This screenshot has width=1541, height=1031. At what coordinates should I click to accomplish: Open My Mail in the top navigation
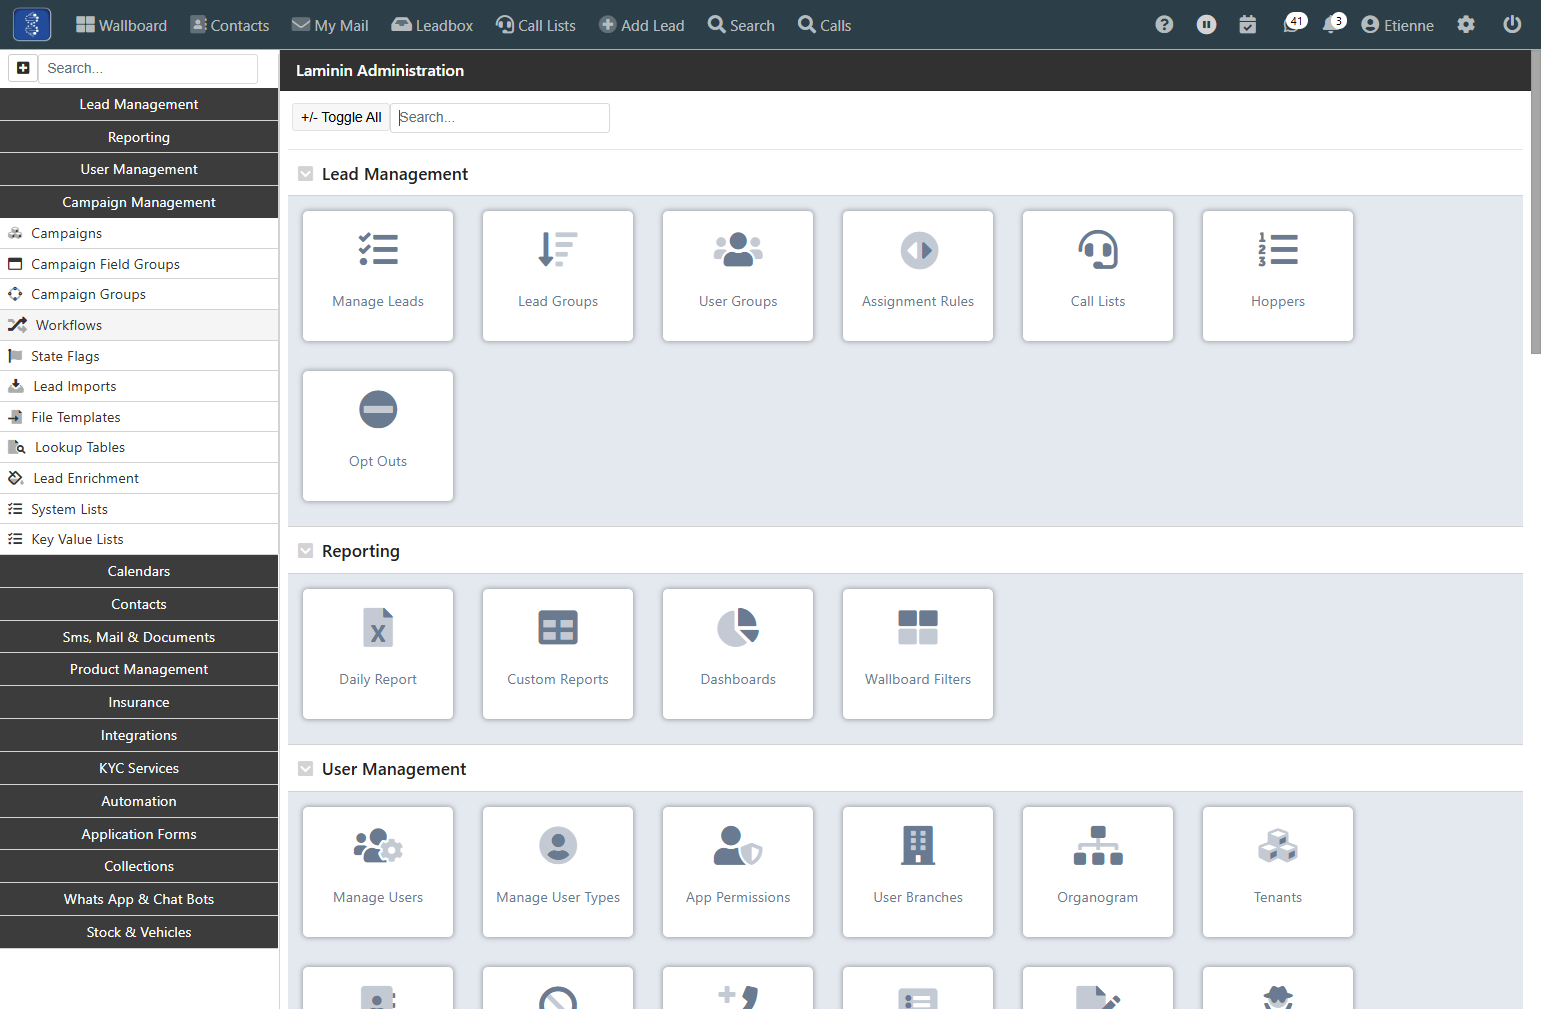click(330, 25)
